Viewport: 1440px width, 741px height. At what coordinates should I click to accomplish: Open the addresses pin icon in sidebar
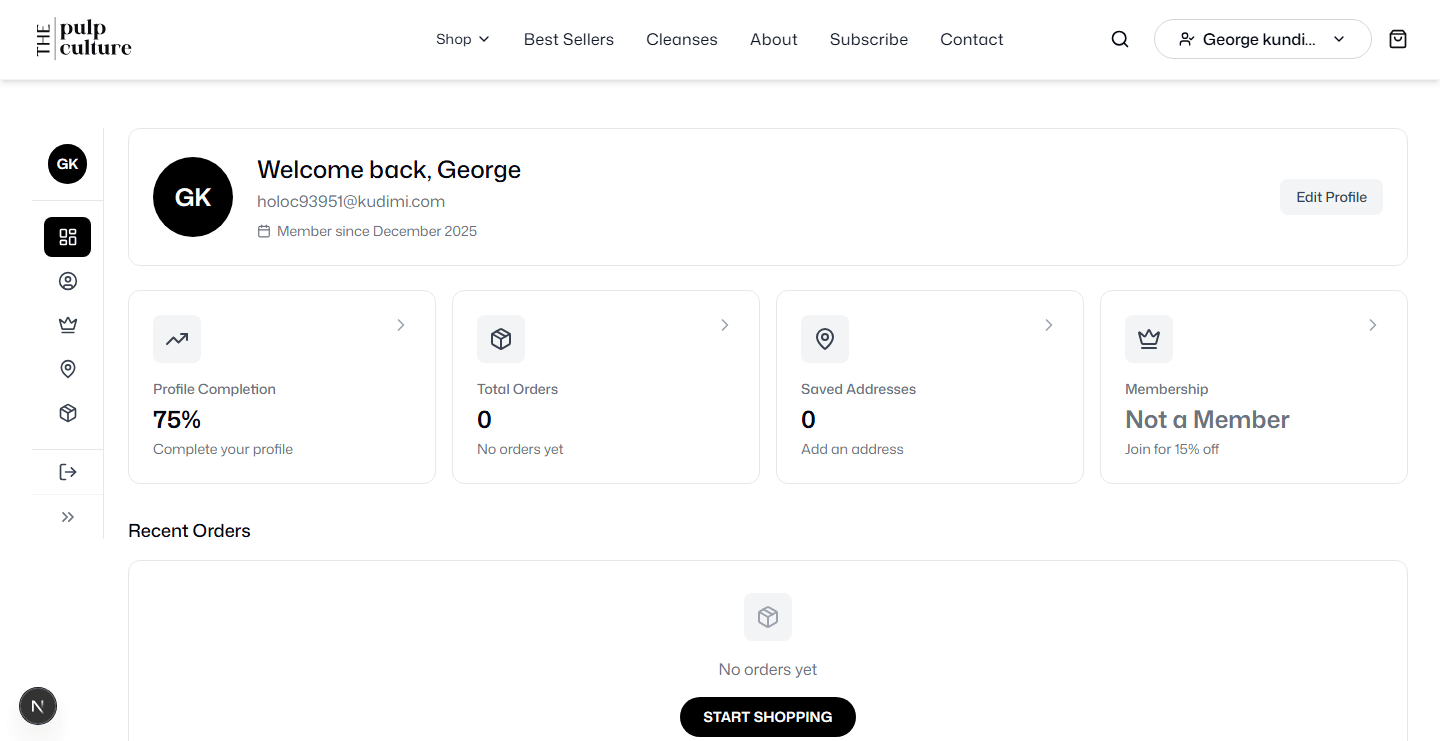pos(68,369)
